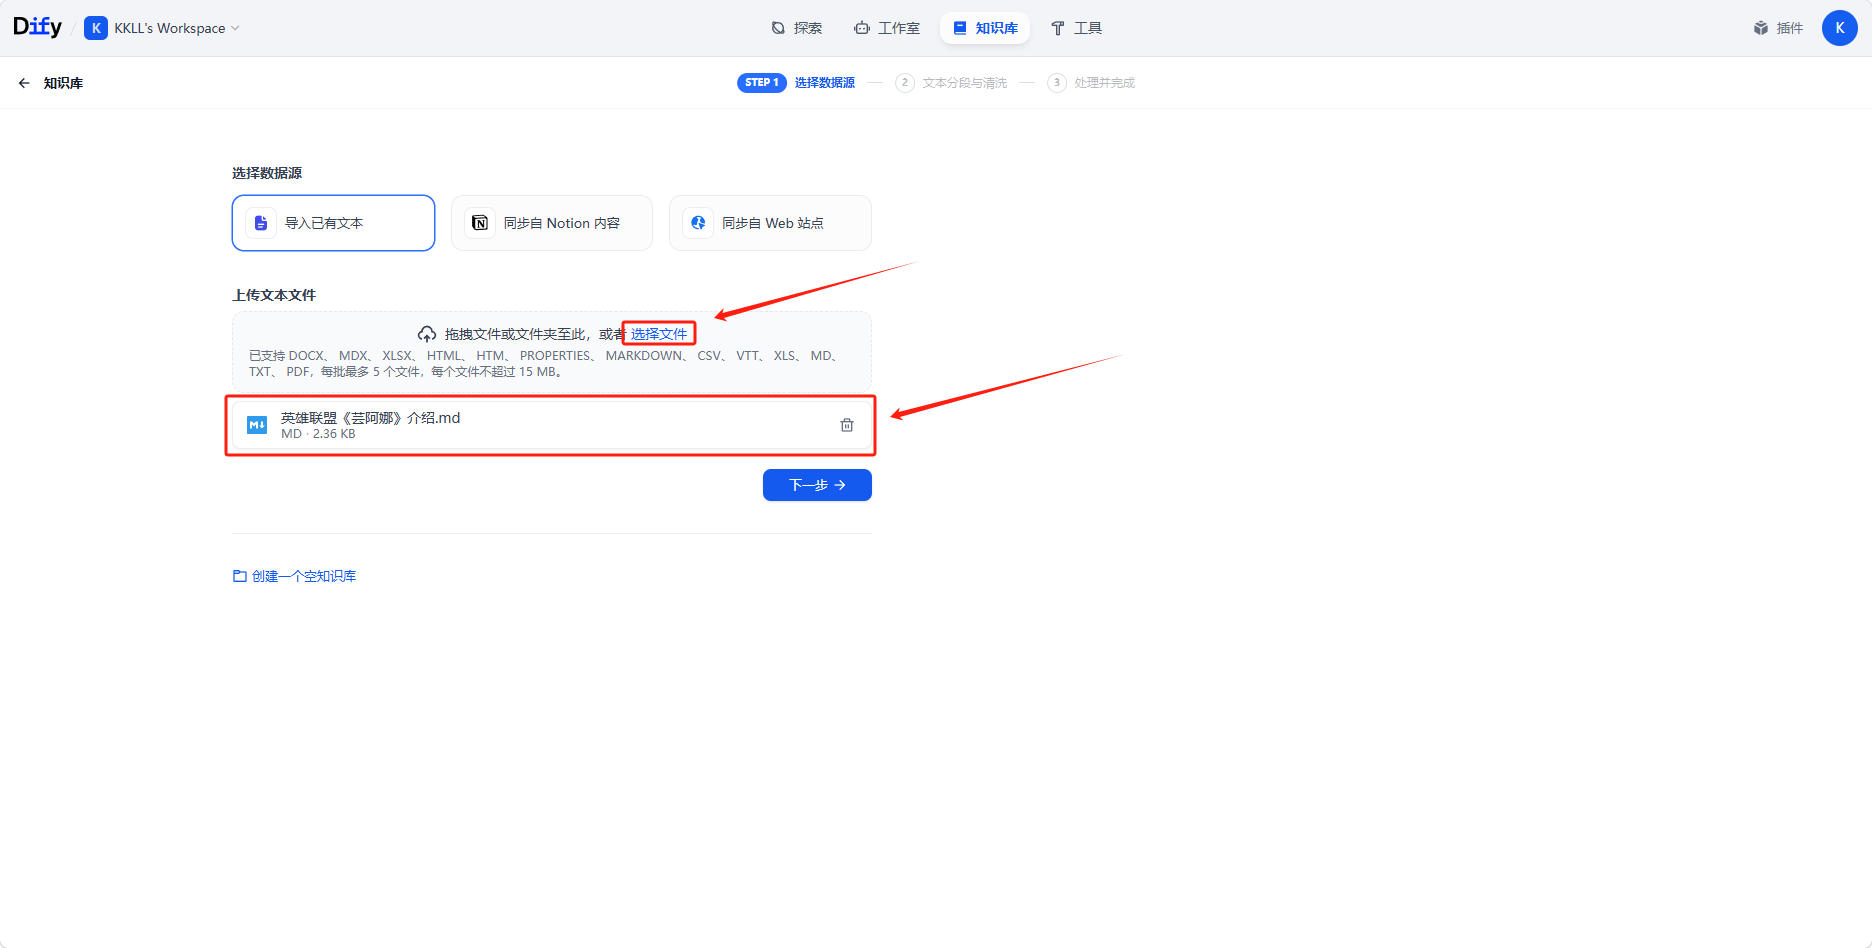Click the folder icon beside 创建一个空知识库
The image size is (1872, 948).
pyautogui.click(x=240, y=576)
